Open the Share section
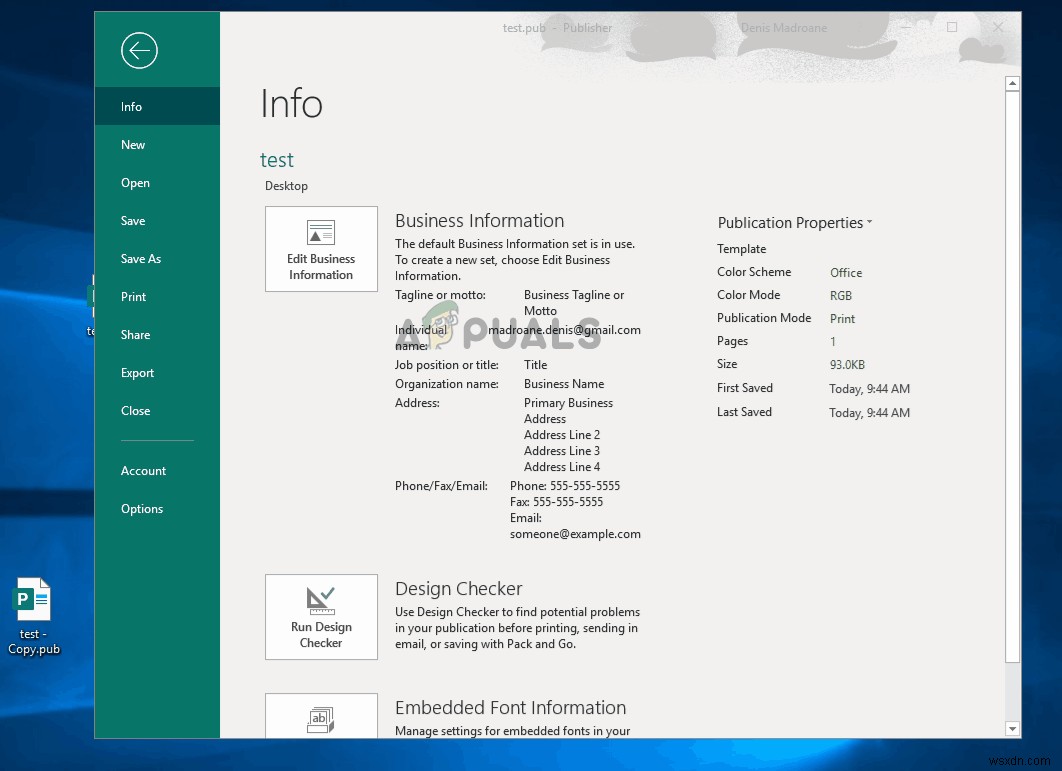The image size is (1062, 771). pyautogui.click(x=135, y=334)
